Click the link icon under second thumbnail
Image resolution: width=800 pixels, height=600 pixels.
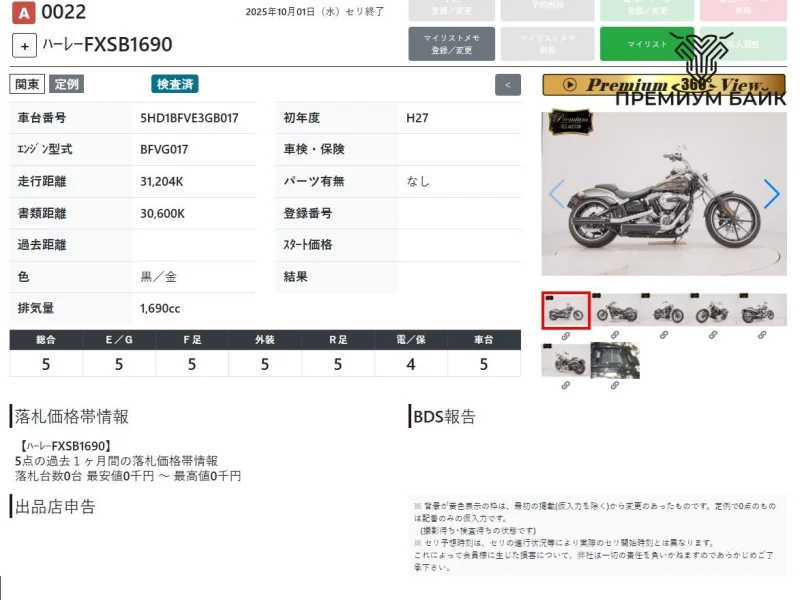616,336
